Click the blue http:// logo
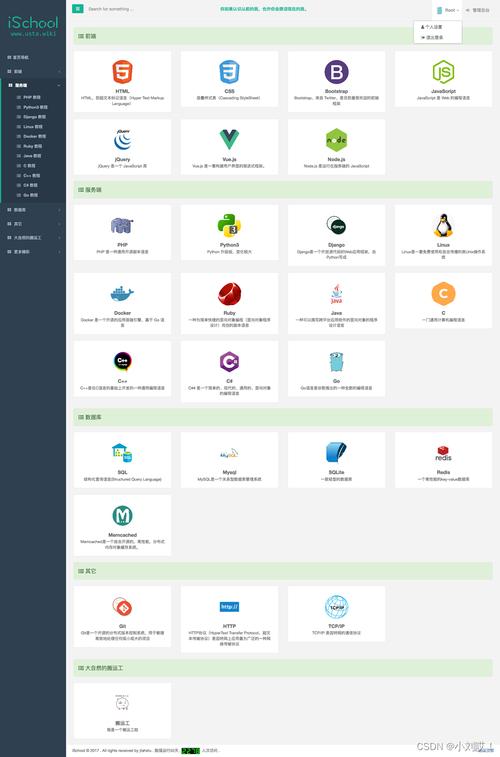Screen dimensions: 500x757 point(229,607)
